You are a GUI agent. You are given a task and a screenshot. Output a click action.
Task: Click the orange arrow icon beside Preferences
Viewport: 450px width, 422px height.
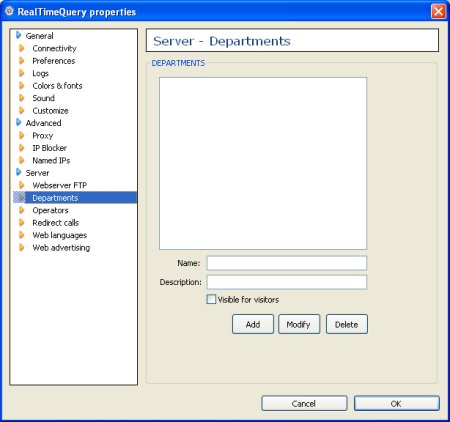click(x=22, y=61)
